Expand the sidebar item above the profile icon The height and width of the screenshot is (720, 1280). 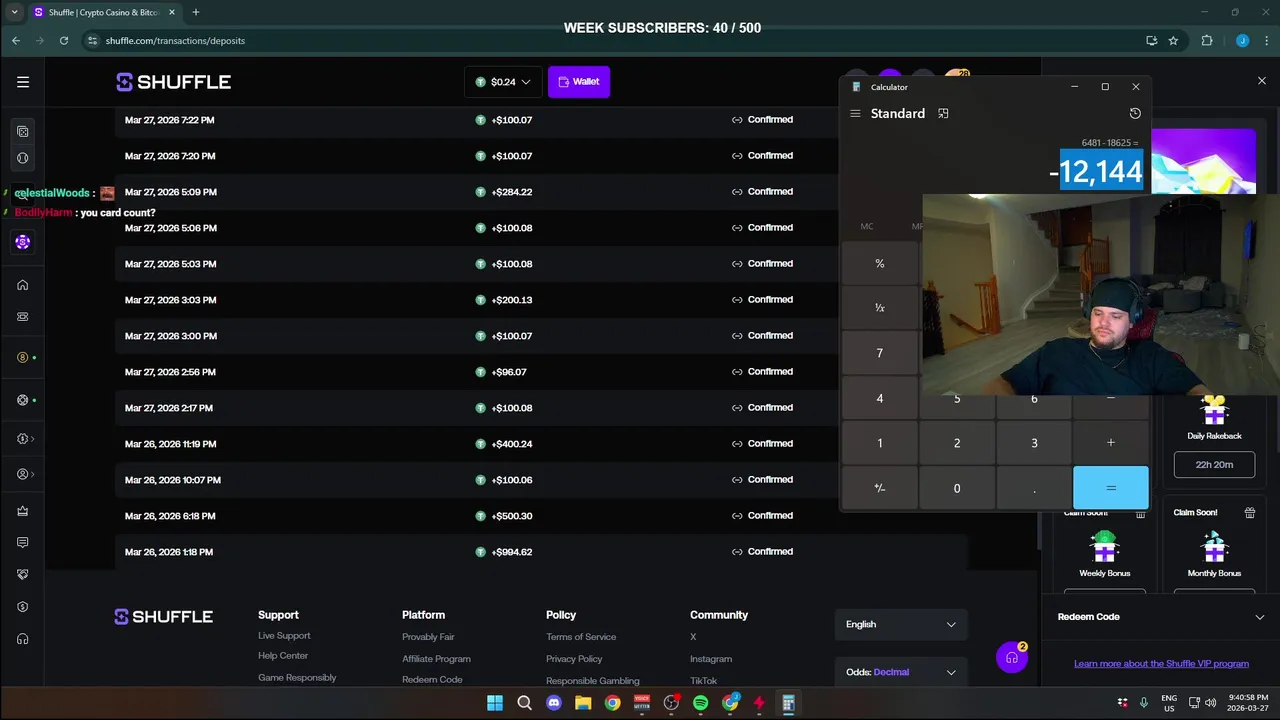pos(25,439)
